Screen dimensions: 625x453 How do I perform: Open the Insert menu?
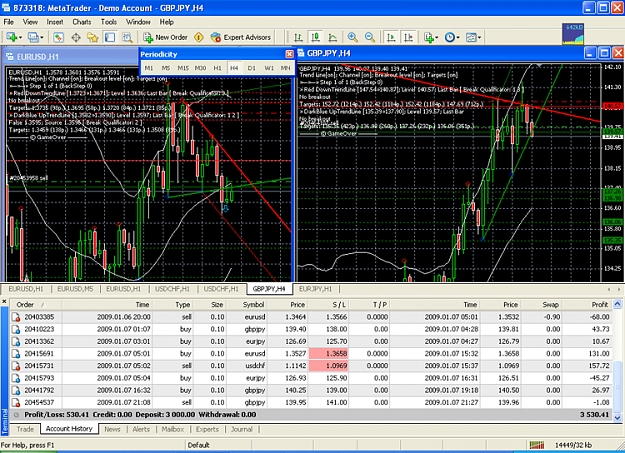55,22
